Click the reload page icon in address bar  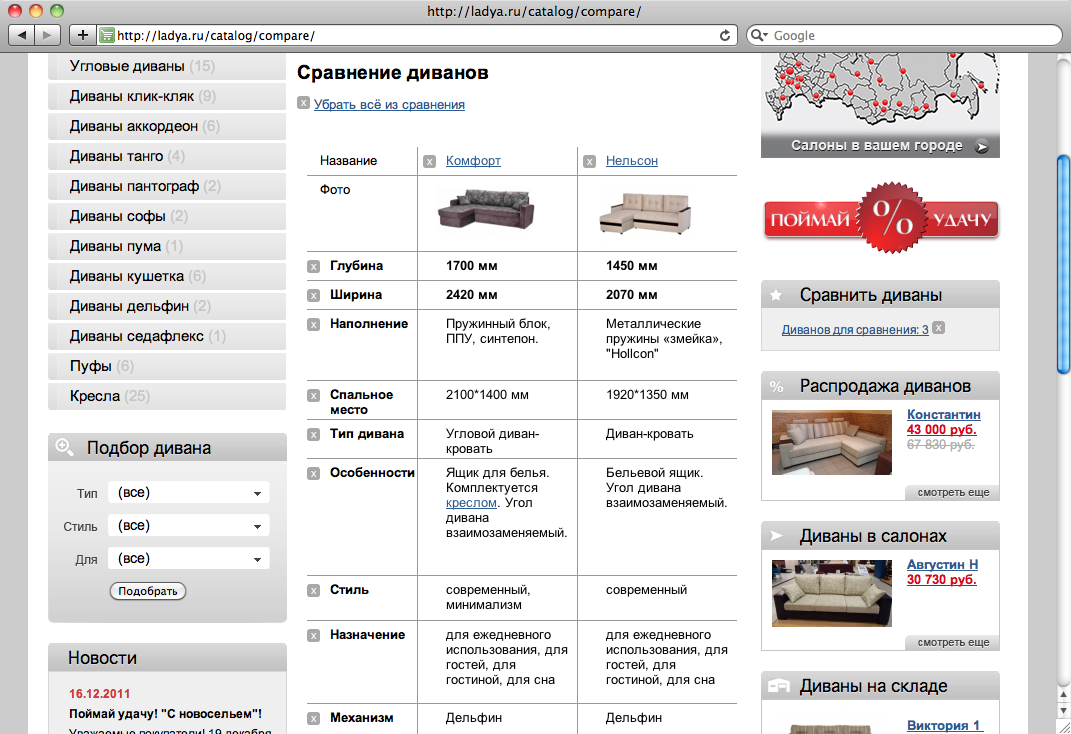click(725, 36)
